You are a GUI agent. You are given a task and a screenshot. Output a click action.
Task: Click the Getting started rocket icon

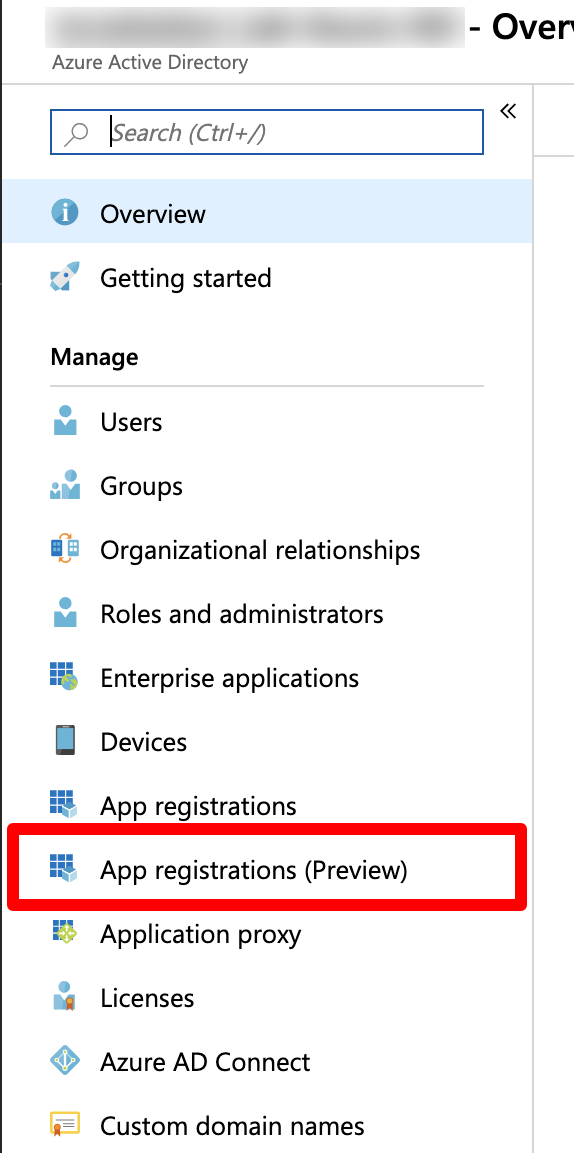click(x=65, y=277)
